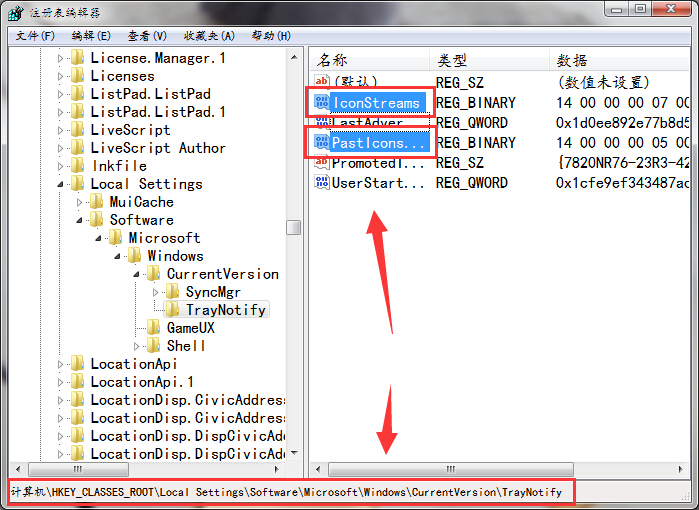
Task: Click the default (默认) string value icon
Action: 322,82
